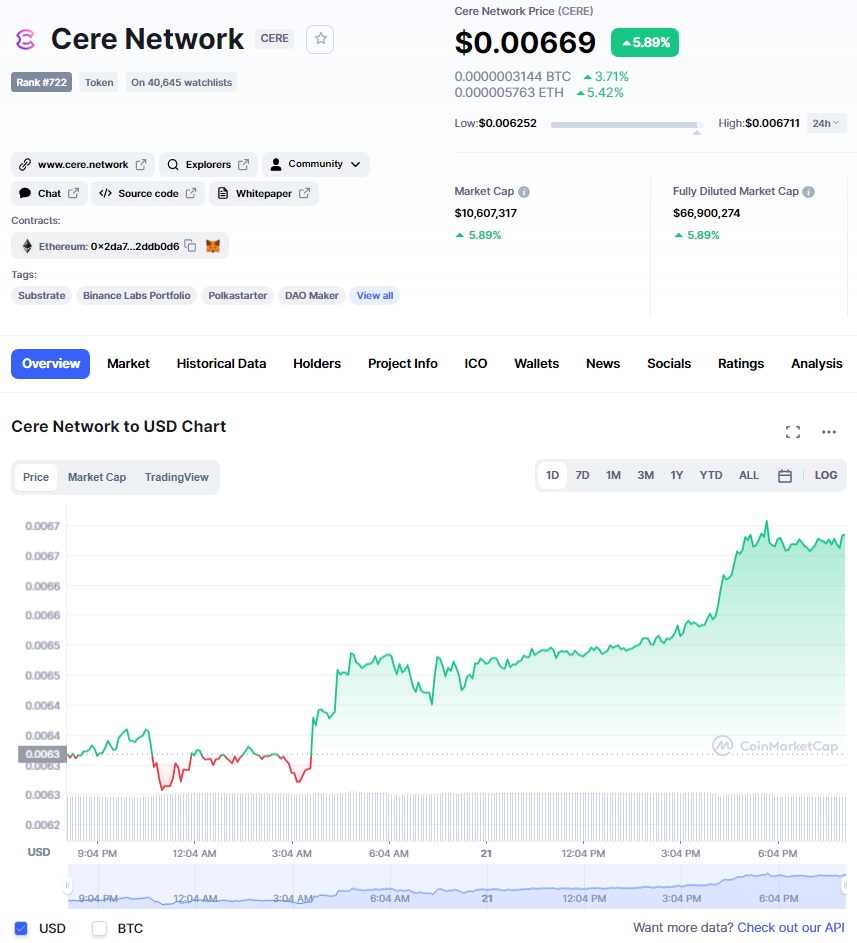This screenshot has height=943, width=857.
Task: Select the 7D time range
Action: pyautogui.click(x=582, y=475)
